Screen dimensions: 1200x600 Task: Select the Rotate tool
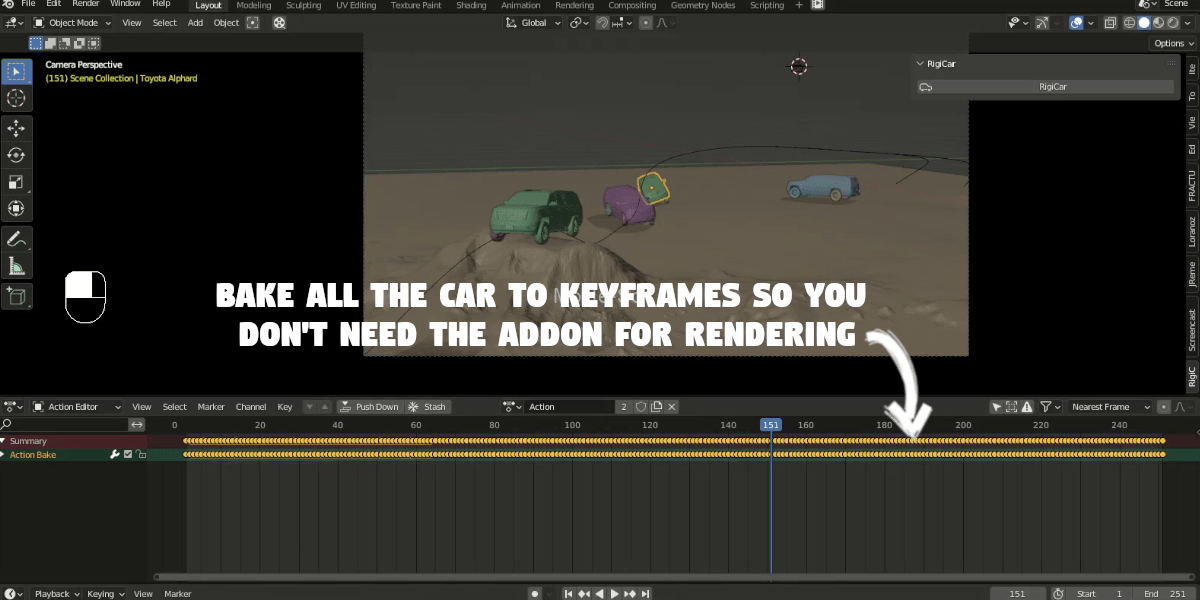pyautogui.click(x=16, y=155)
